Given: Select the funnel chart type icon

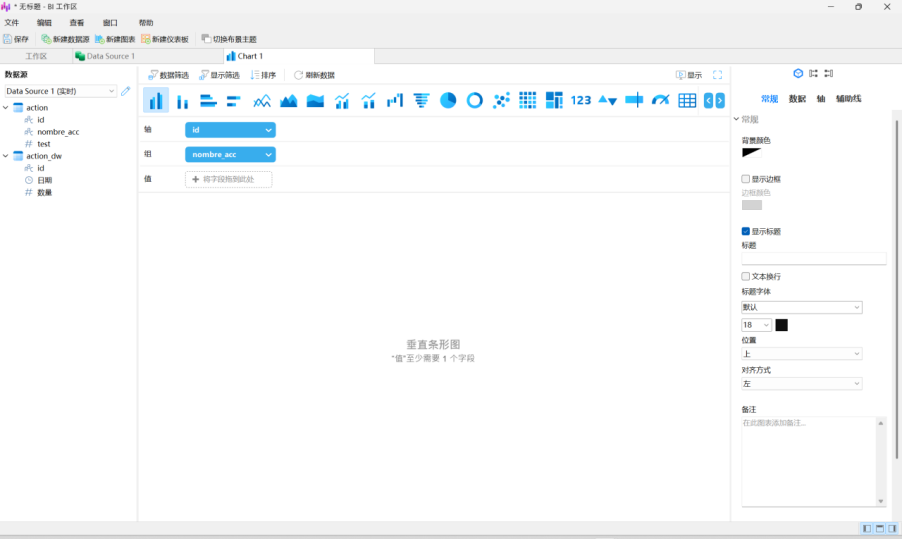Looking at the screenshot, I should (x=421, y=100).
